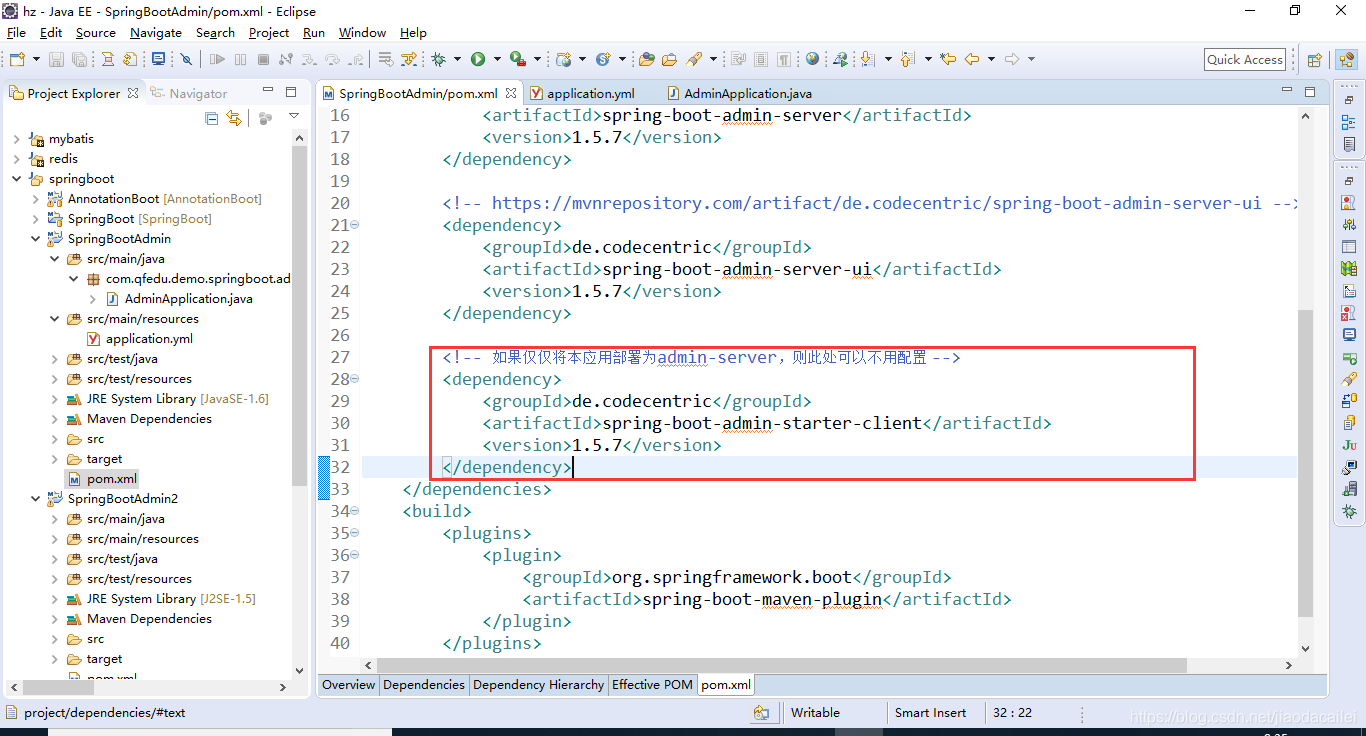Select the SpringBootAdmin2 project
This screenshot has width=1366, height=736.
click(x=122, y=499)
